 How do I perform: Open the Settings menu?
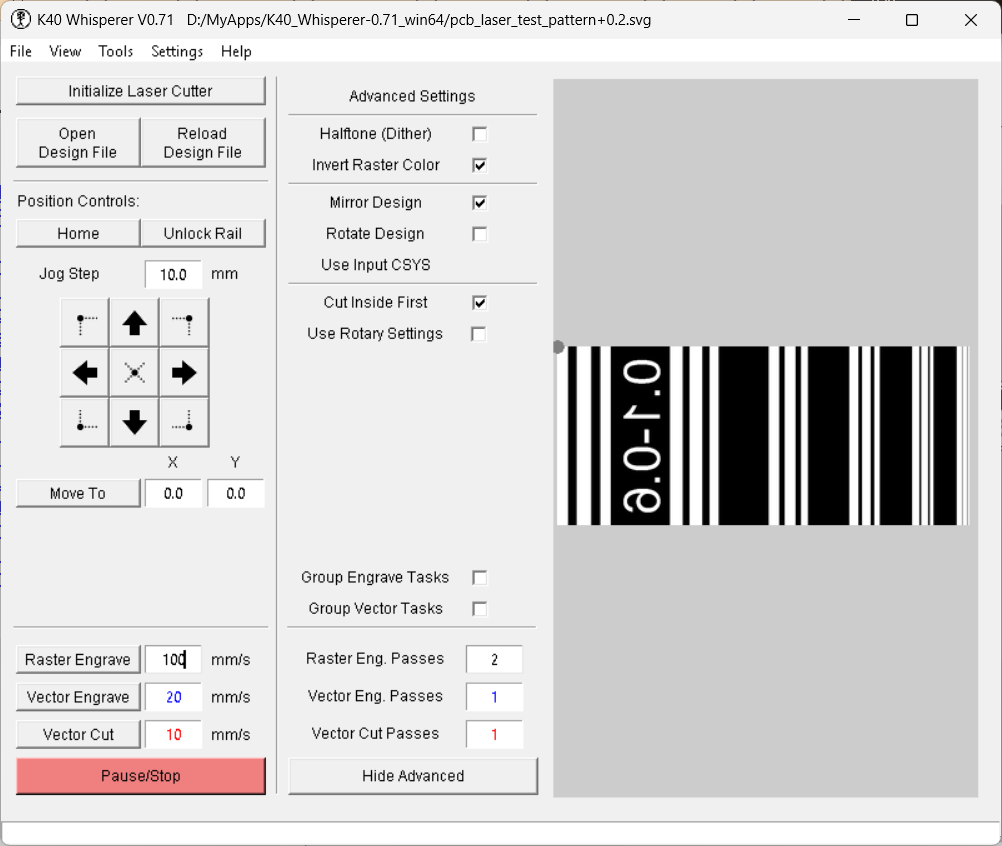click(x=177, y=51)
